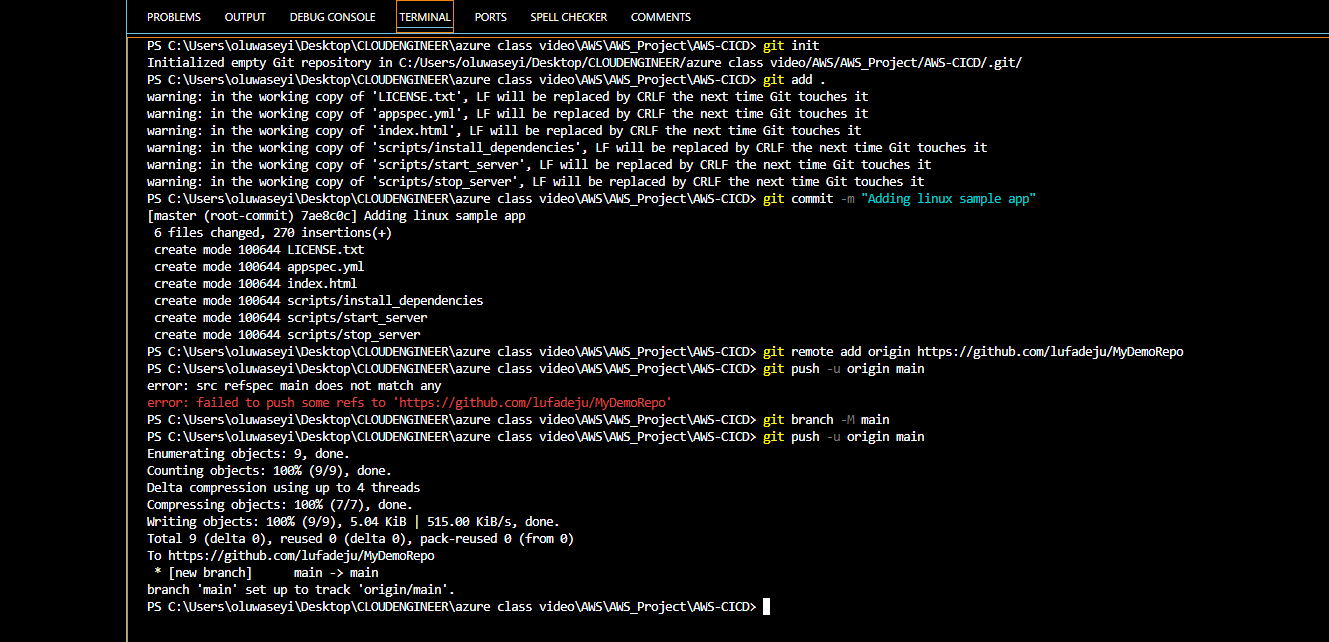This screenshot has width=1329, height=642.
Task: Click 'To https://github.com/lufadeju/MyDemoRepo' line
Action: (x=291, y=556)
